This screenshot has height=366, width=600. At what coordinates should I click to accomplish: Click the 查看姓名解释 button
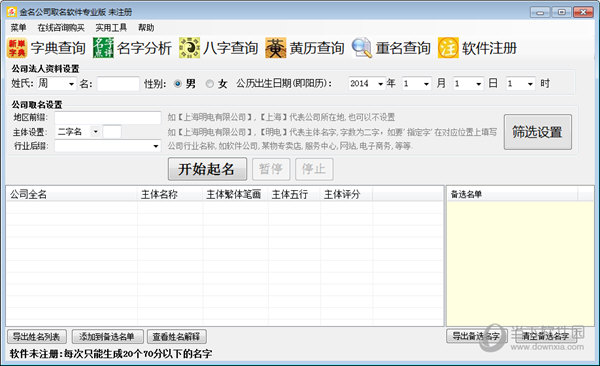(176, 337)
